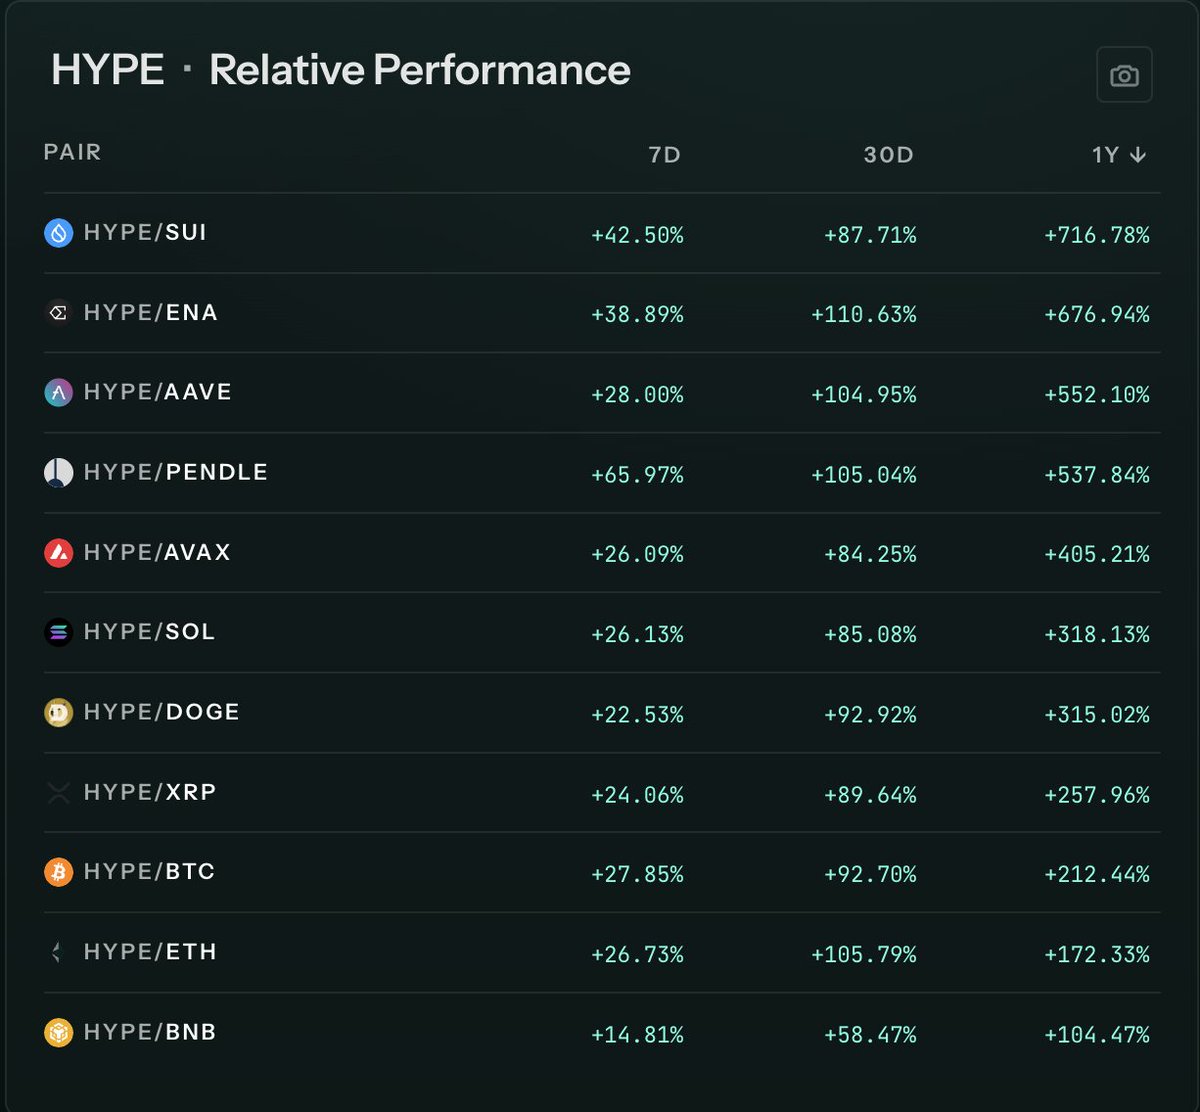The width and height of the screenshot is (1200, 1112).
Task: Select the +105.04% PENDLE 30D value
Action: click(x=864, y=475)
